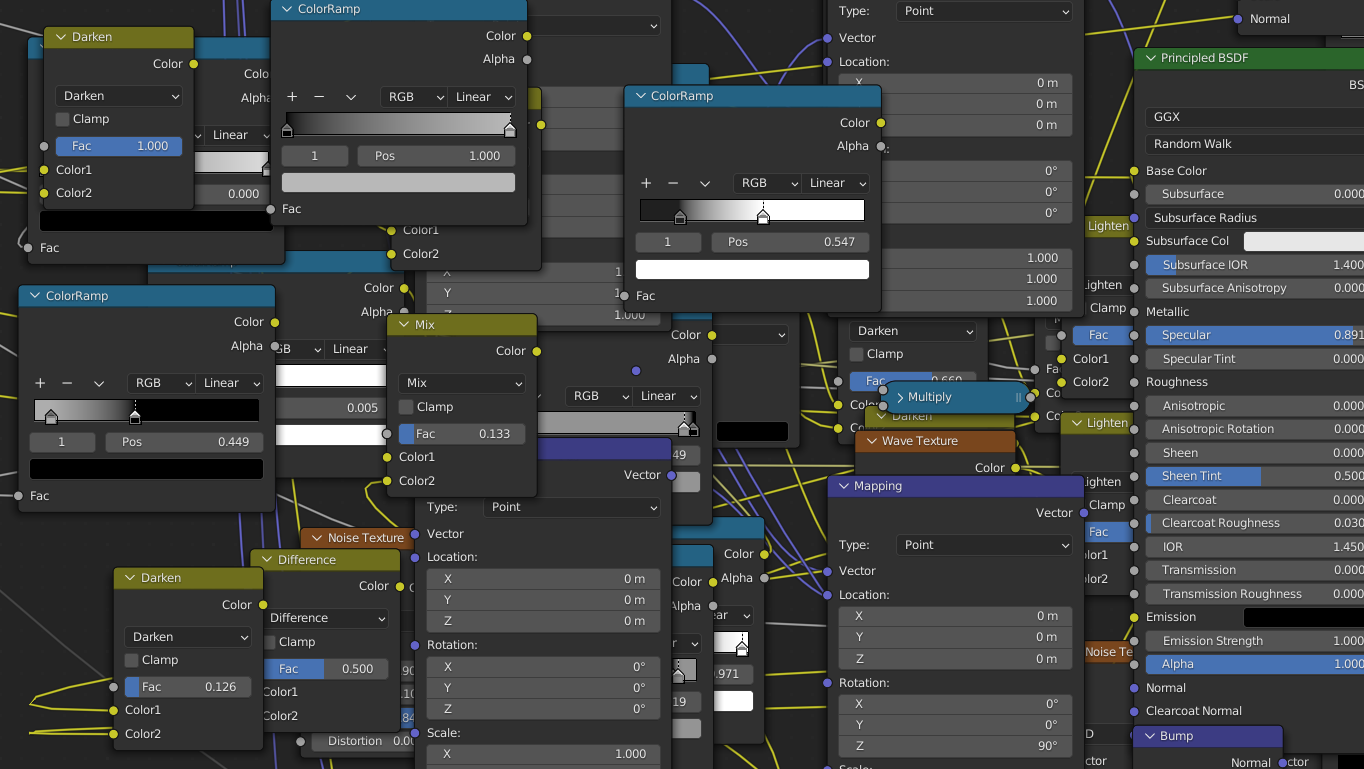Collapse the Bump node via its chevron
The width and height of the screenshot is (1364, 769).
(1150, 735)
